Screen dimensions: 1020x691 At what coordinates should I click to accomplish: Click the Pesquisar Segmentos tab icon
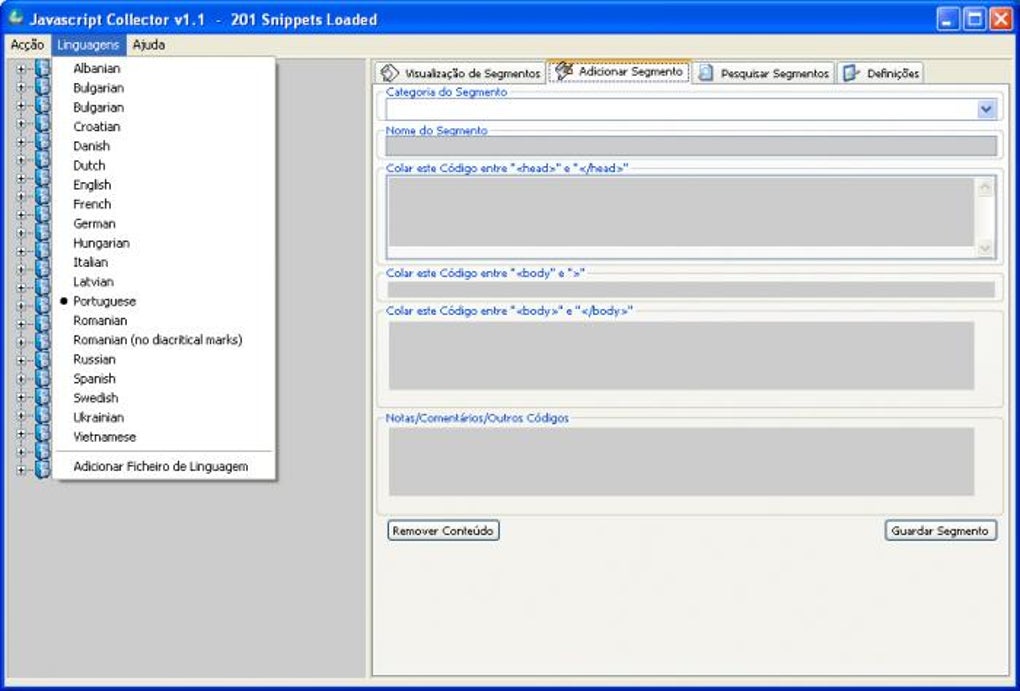coord(706,72)
